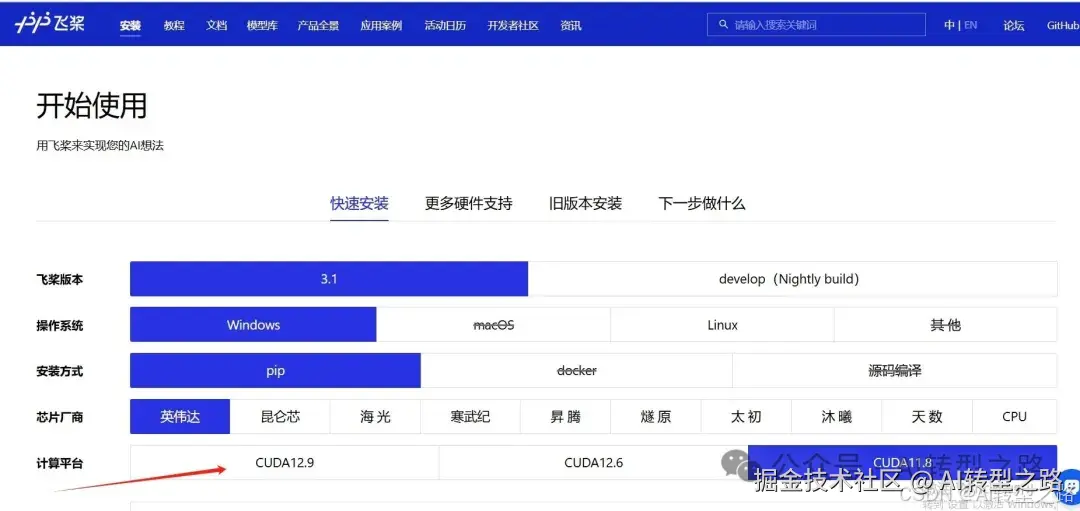The width and height of the screenshot is (1080, 511).
Task: Open the 应用案例 nav item
Action: (x=381, y=25)
